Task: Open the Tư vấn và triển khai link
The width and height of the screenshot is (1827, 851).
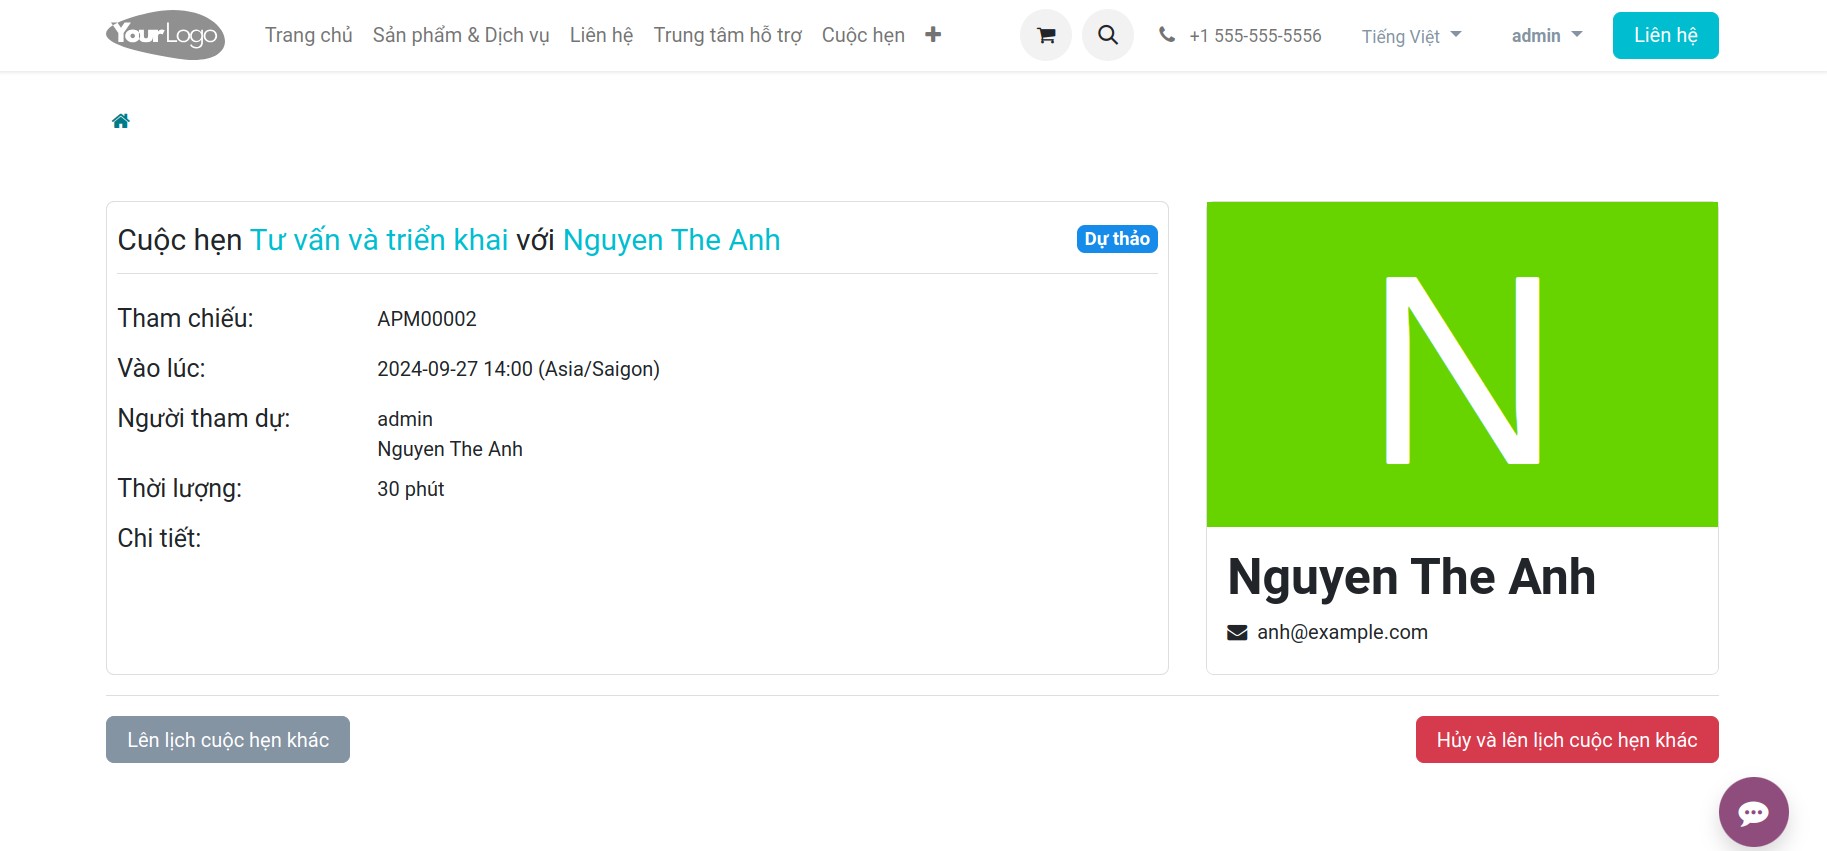Action: click(379, 240)
